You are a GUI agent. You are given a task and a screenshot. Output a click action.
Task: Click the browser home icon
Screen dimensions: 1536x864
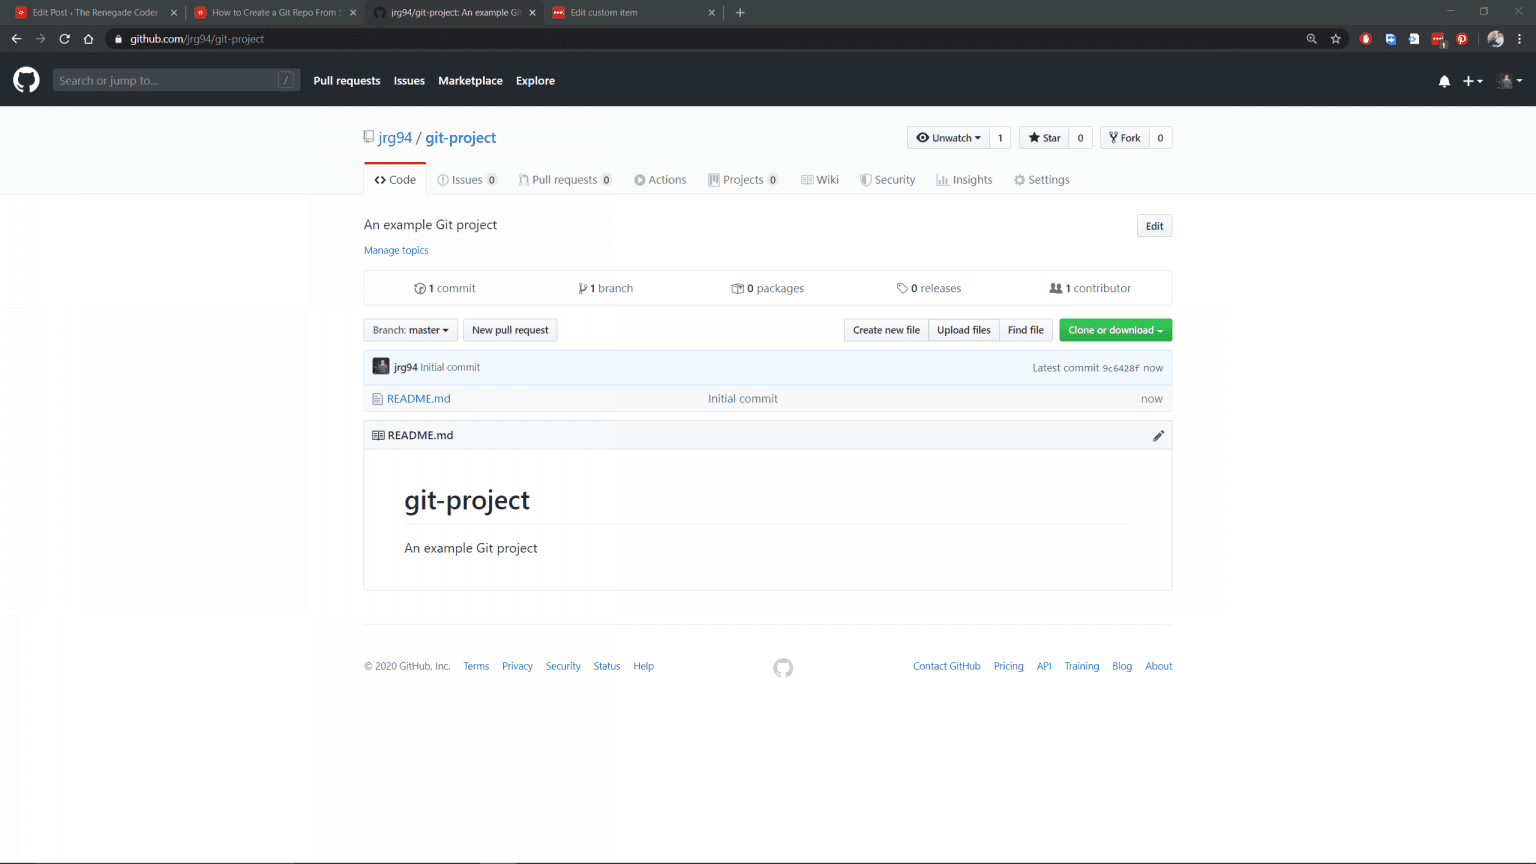coord(88,39)
